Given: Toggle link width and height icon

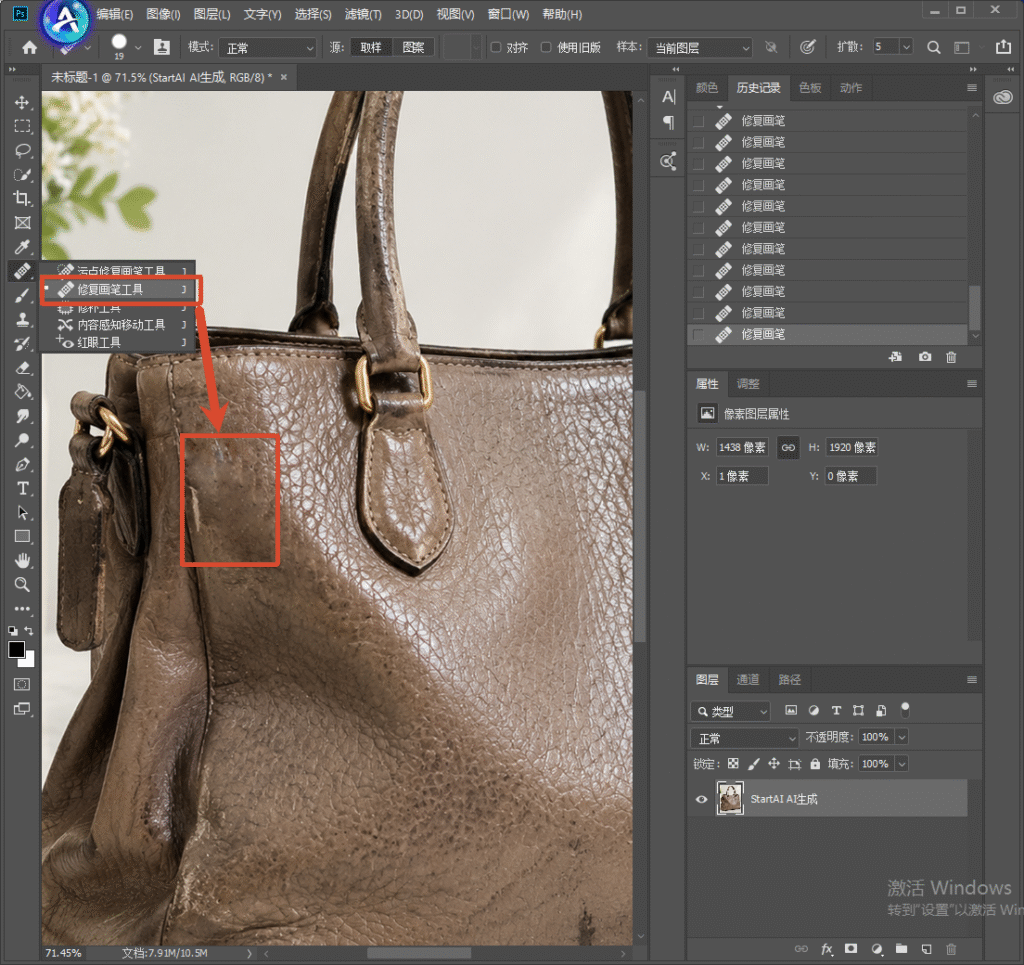Looking at the screenshot, I should pos(788,447).
